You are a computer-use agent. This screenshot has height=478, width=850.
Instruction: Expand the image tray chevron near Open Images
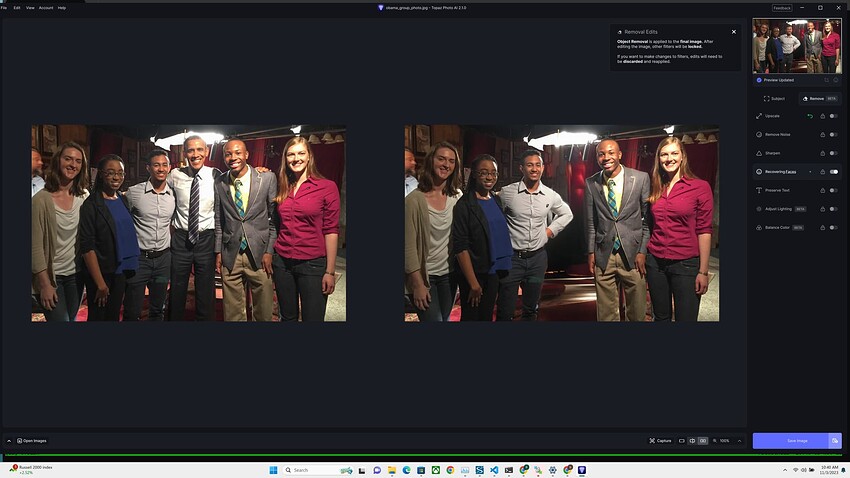tap(9, 440)
